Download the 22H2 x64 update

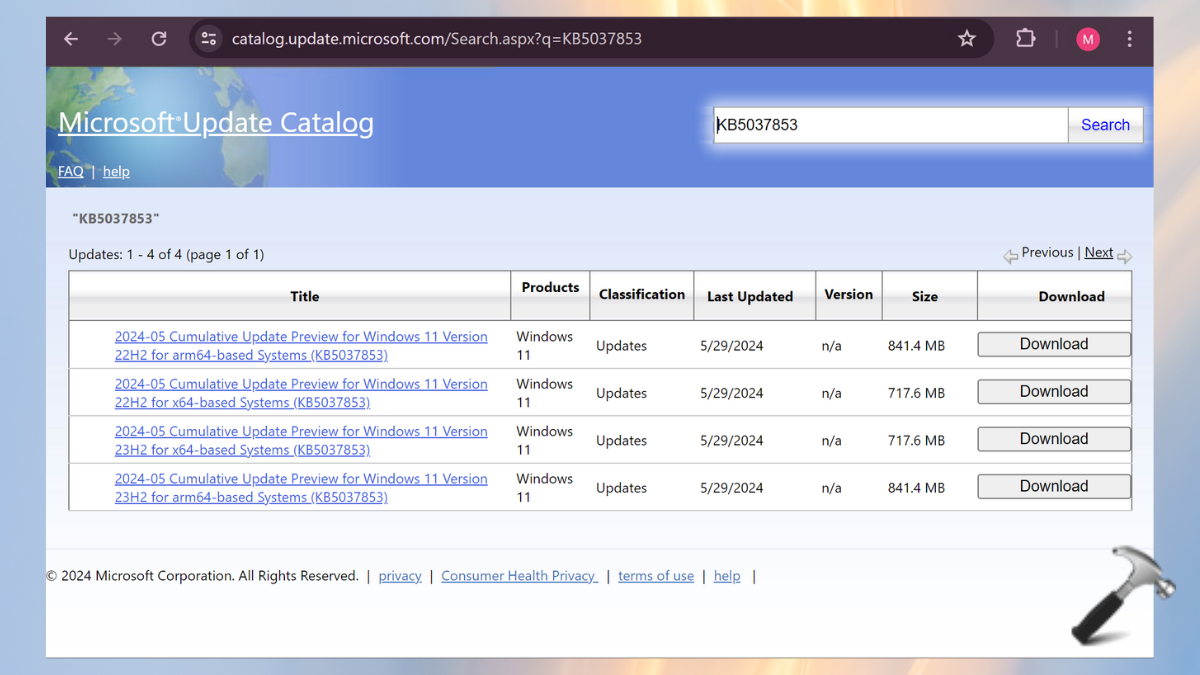tap(1054, 392)
